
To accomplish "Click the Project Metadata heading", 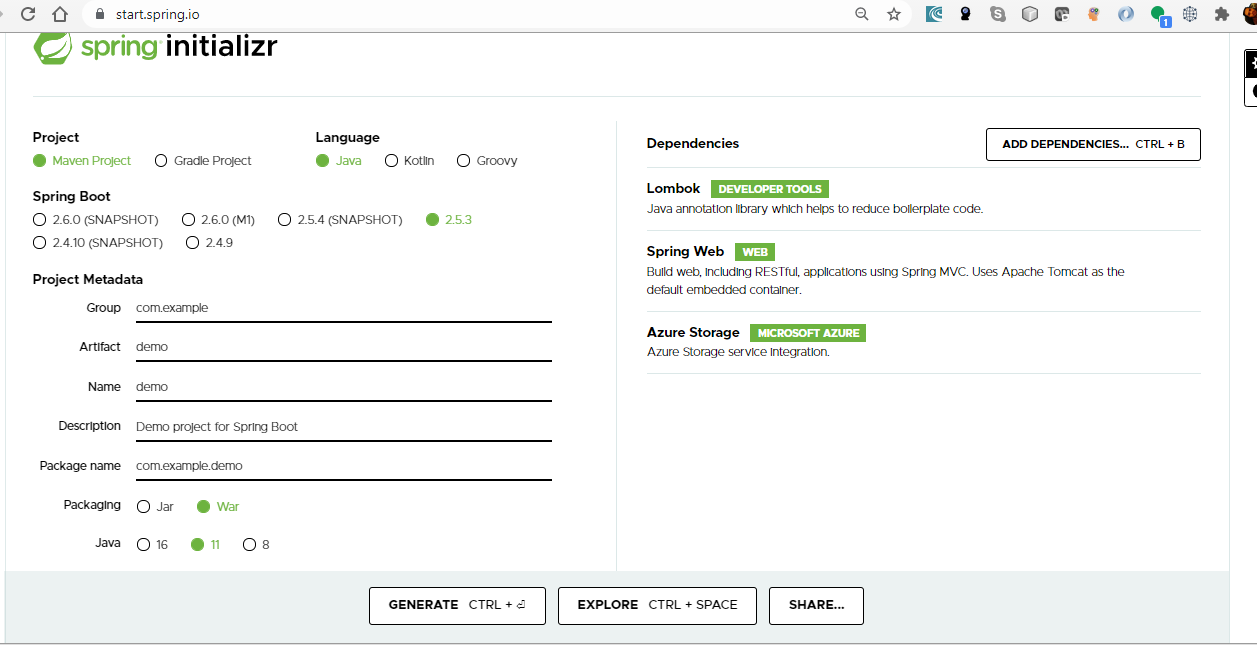I will [x=88, y=280].
